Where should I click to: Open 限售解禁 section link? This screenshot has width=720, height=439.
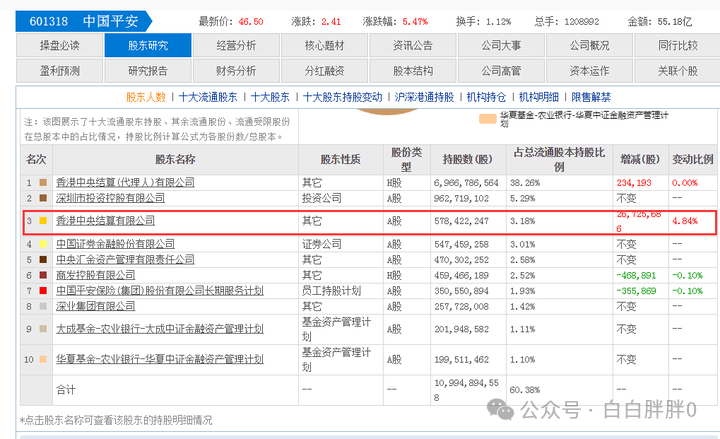591,97
